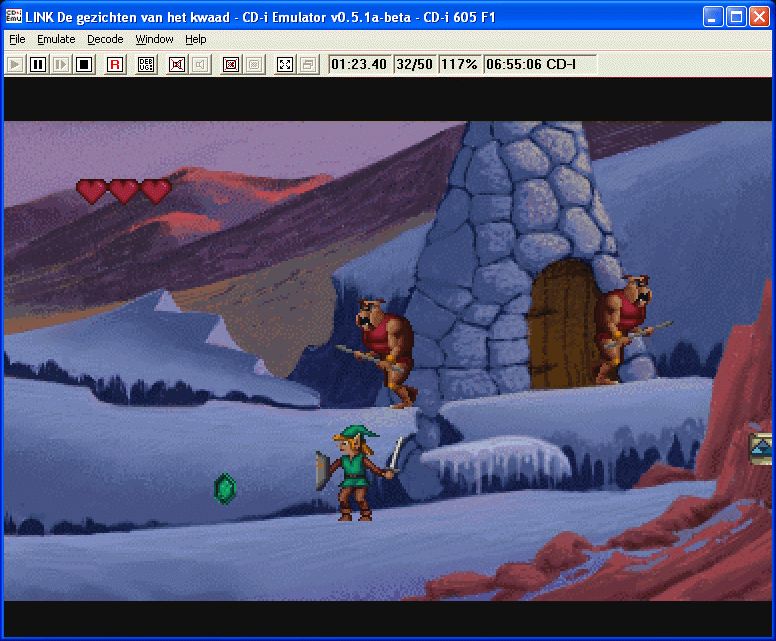Reset the emulator with the red R
This screenshot has width=776, height=641.
pyautogui.click(x=115, y=64)
